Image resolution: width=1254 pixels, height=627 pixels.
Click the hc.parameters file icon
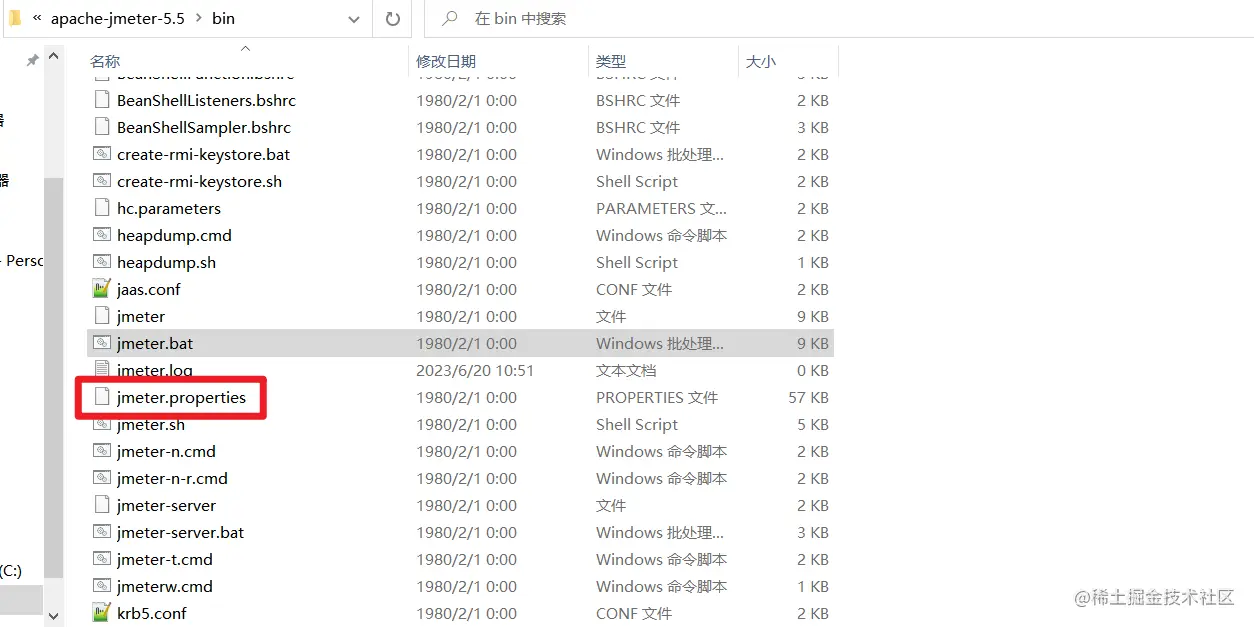coord(100,208)
